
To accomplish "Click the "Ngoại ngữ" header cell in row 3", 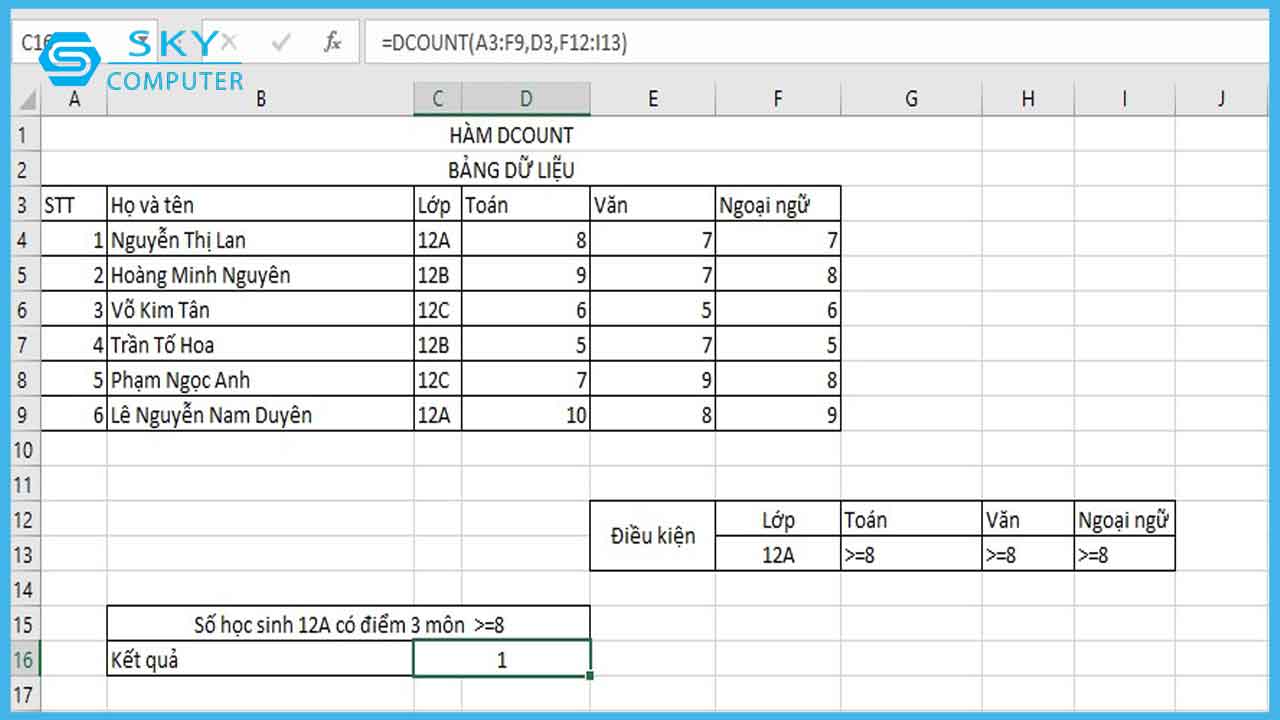I will point(778,204).
